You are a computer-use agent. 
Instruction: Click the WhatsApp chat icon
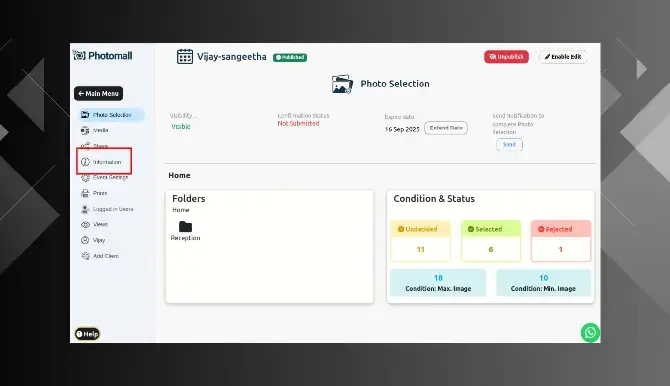pos(590,333)
